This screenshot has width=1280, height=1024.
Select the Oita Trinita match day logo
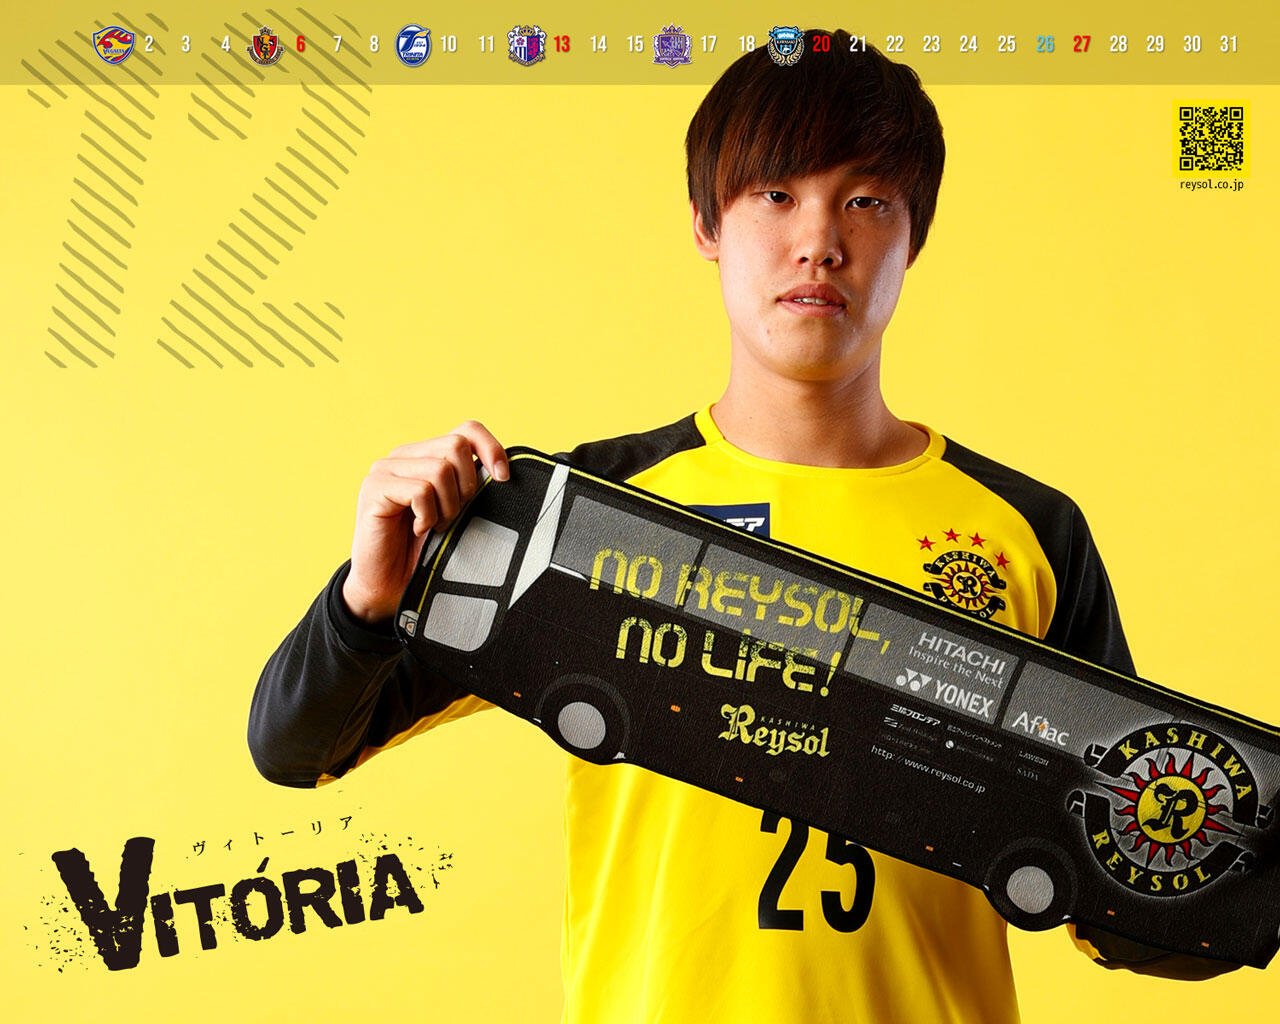413,45
